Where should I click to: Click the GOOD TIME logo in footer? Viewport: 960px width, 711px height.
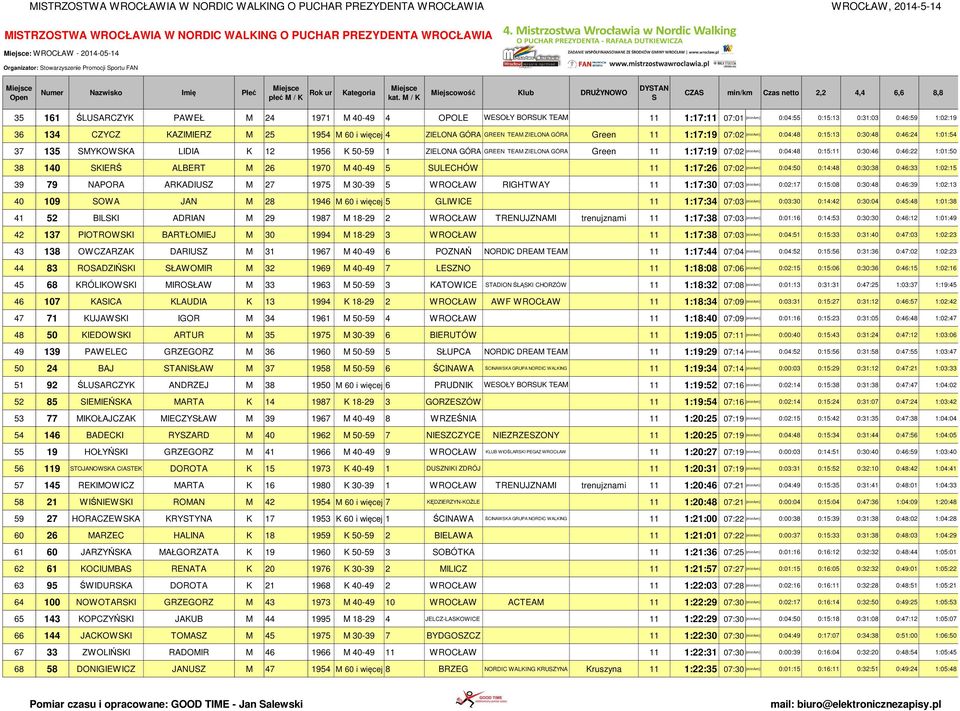tap(479, 699)
